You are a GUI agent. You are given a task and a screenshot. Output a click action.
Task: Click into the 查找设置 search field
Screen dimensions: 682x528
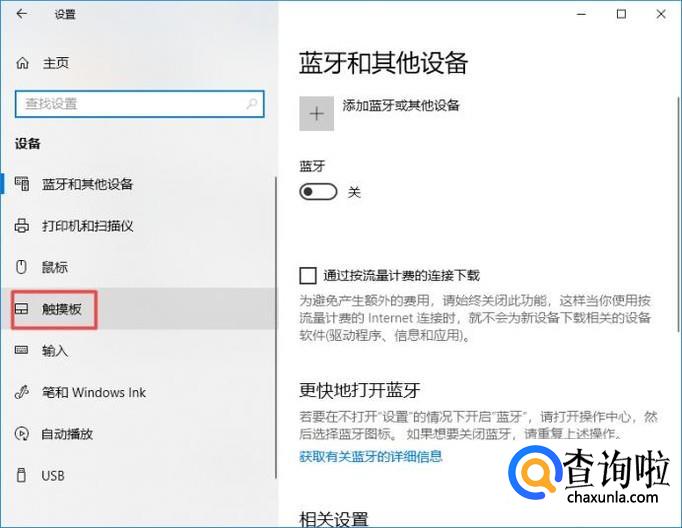click(x=140, y=104)
